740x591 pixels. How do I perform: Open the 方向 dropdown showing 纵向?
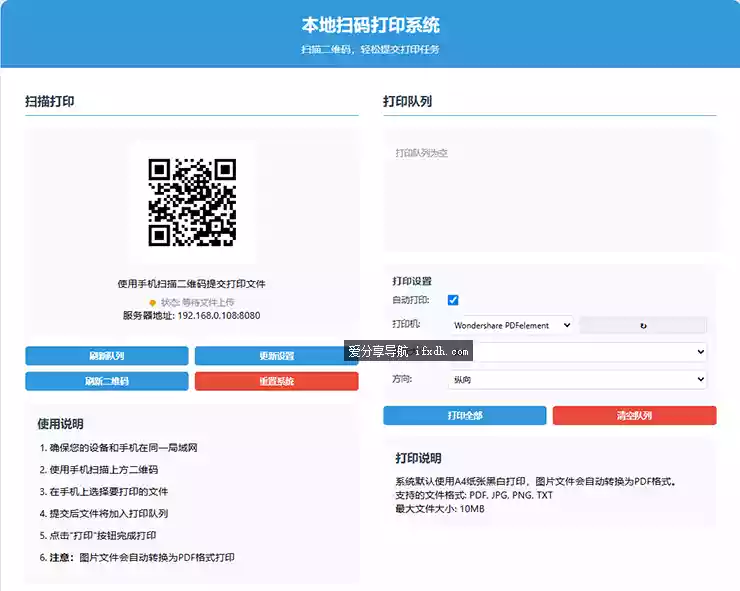tap(577, 379)
